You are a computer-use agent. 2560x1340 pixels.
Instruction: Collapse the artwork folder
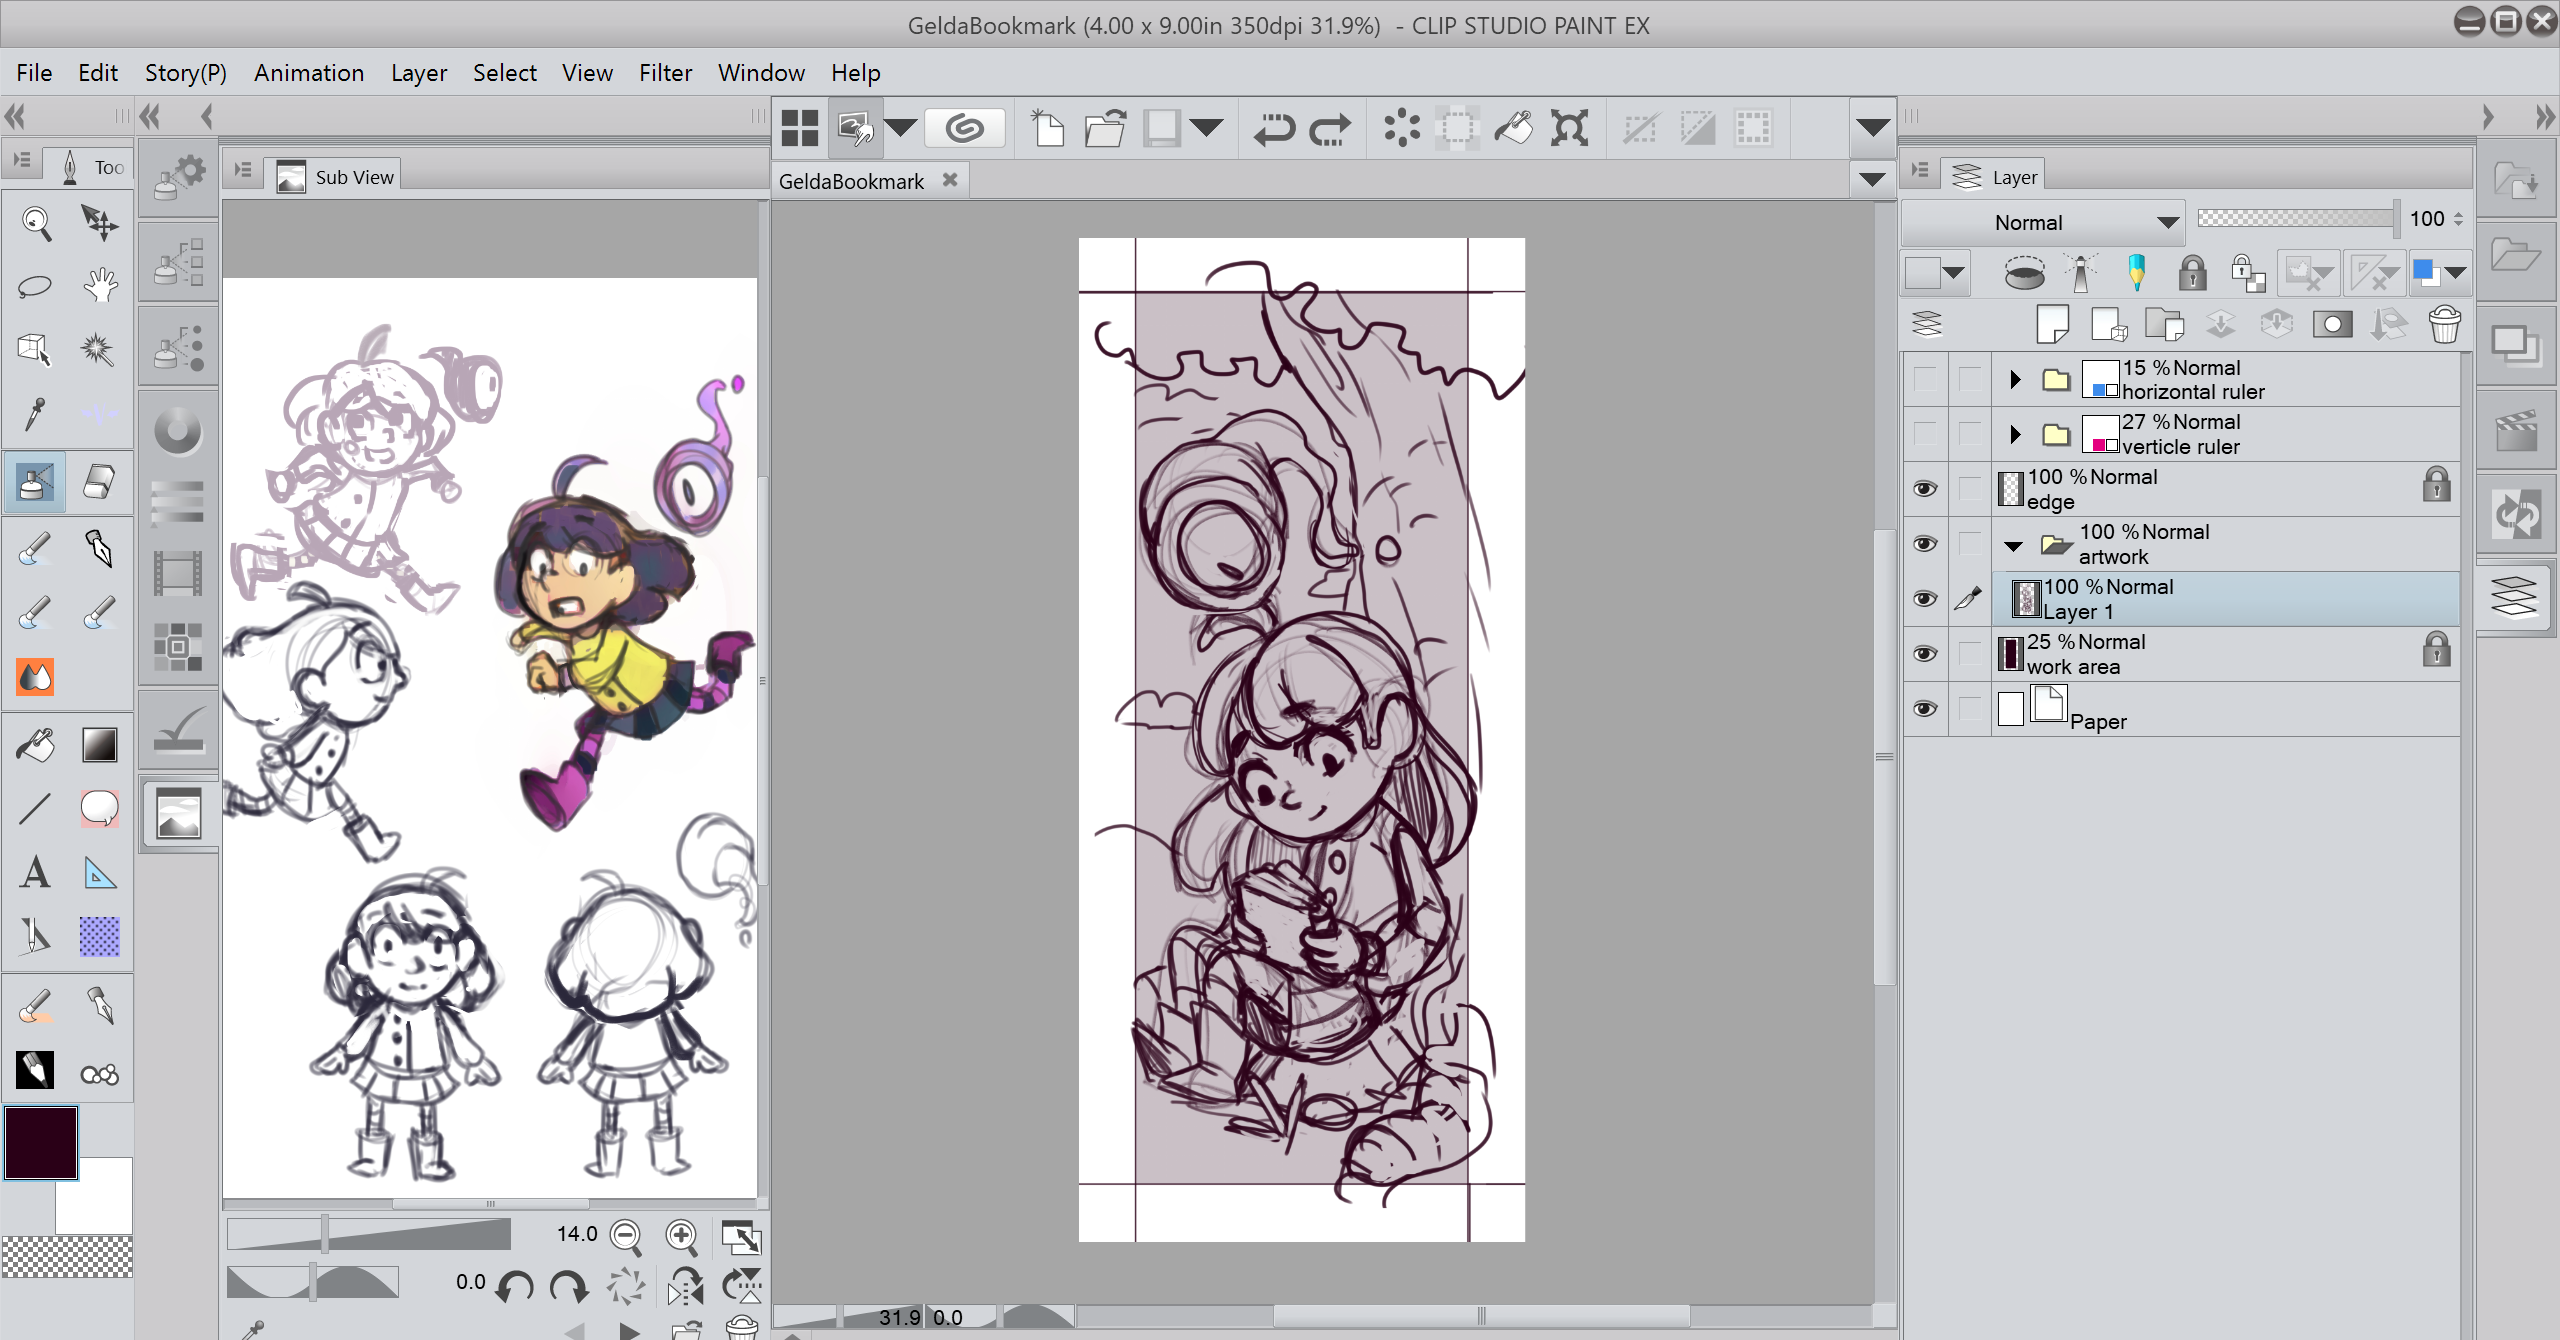point(2014,546)
